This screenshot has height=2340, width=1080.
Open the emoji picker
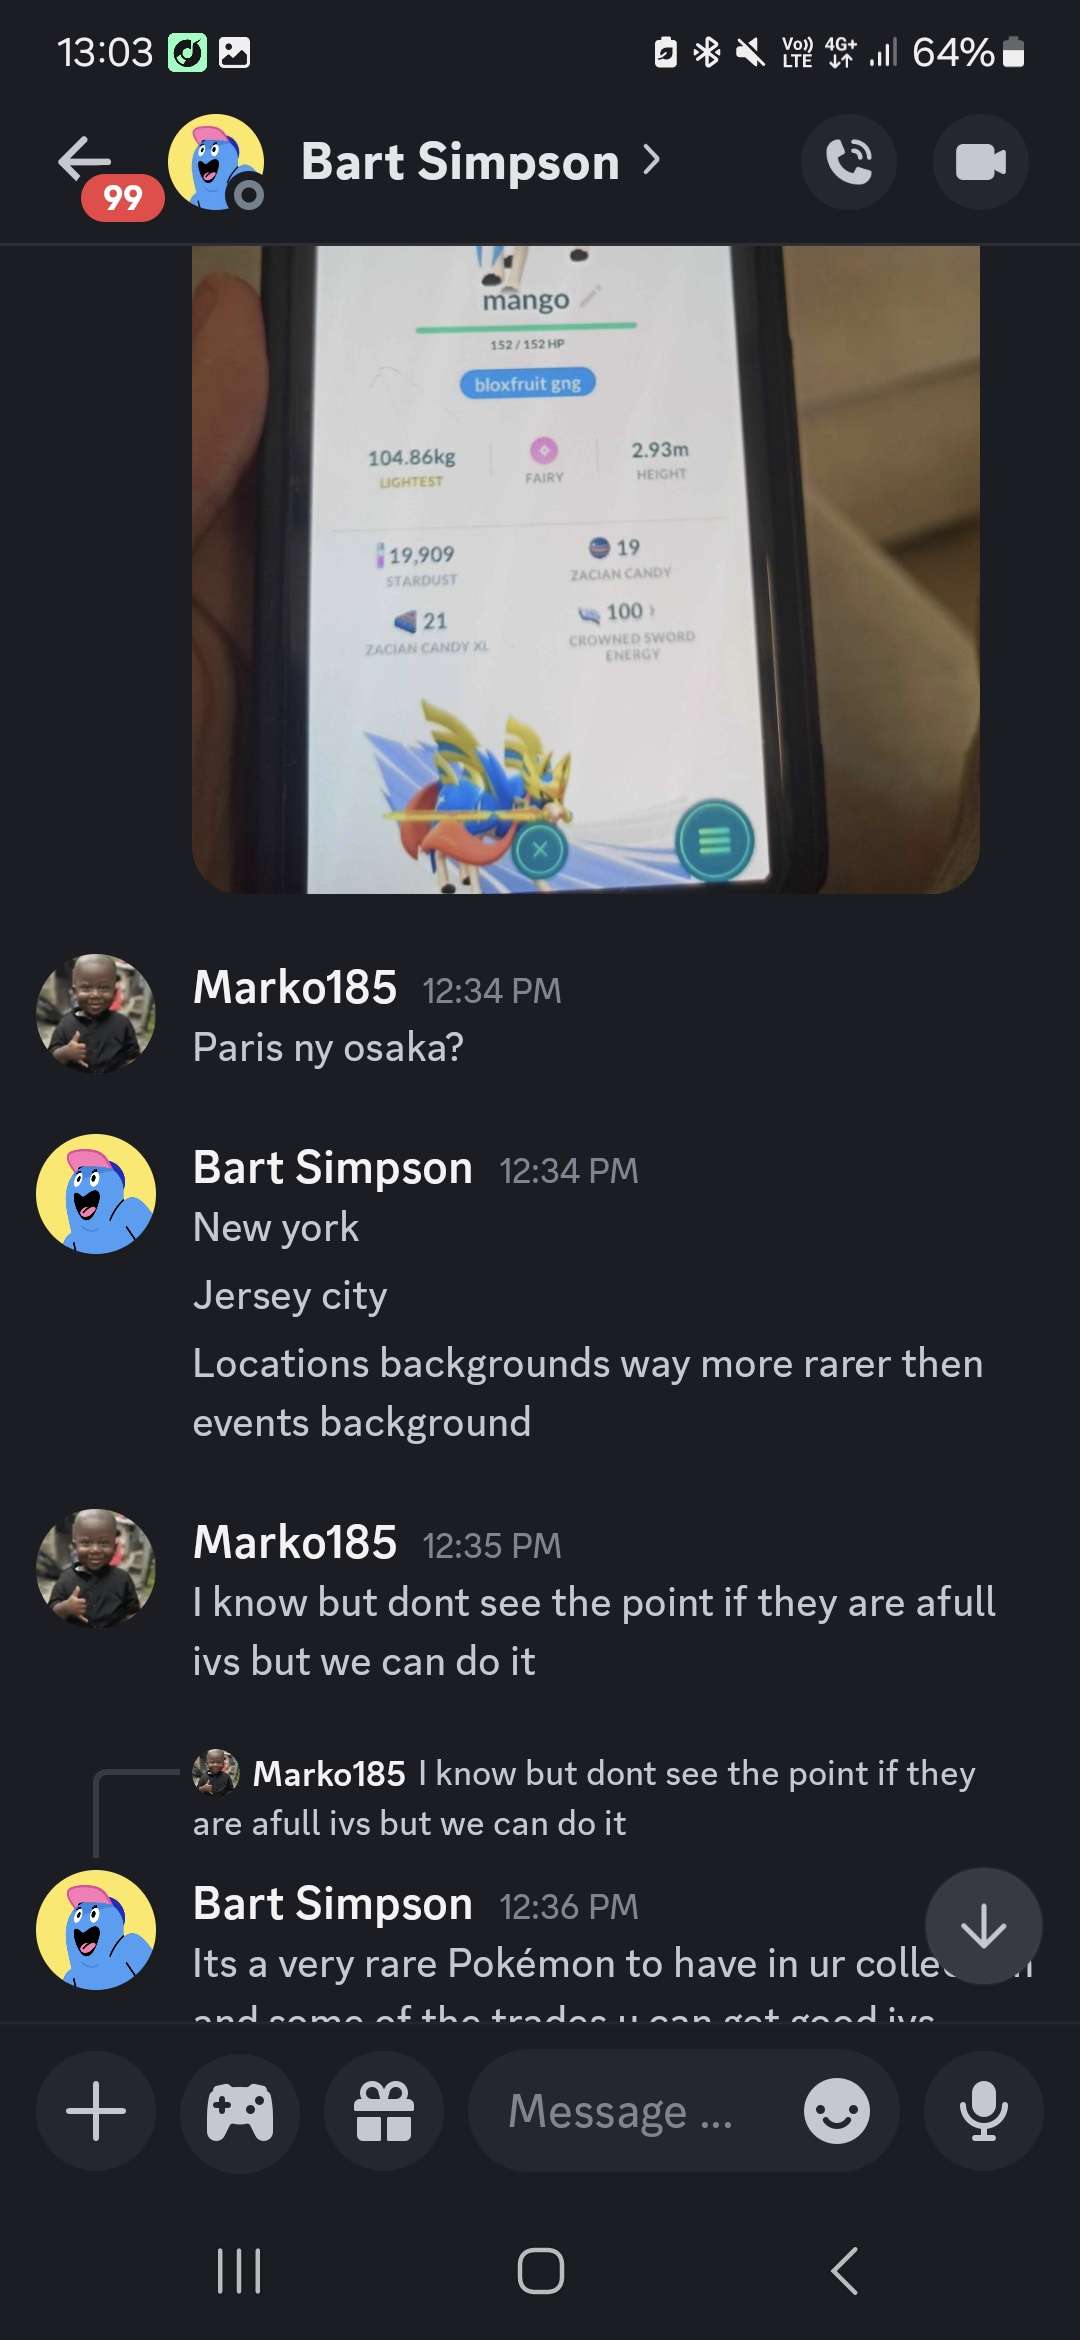[837, 2111]
